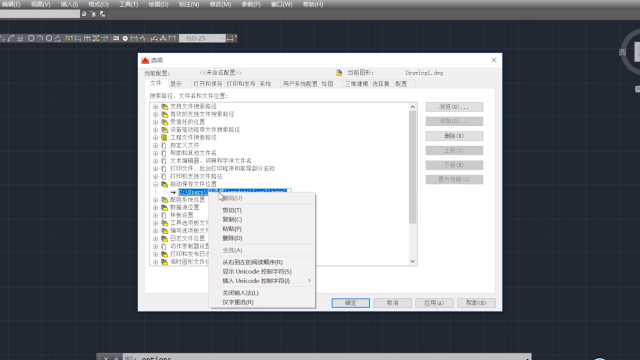Choose 汉字重选(R) from the context menu

262,302
